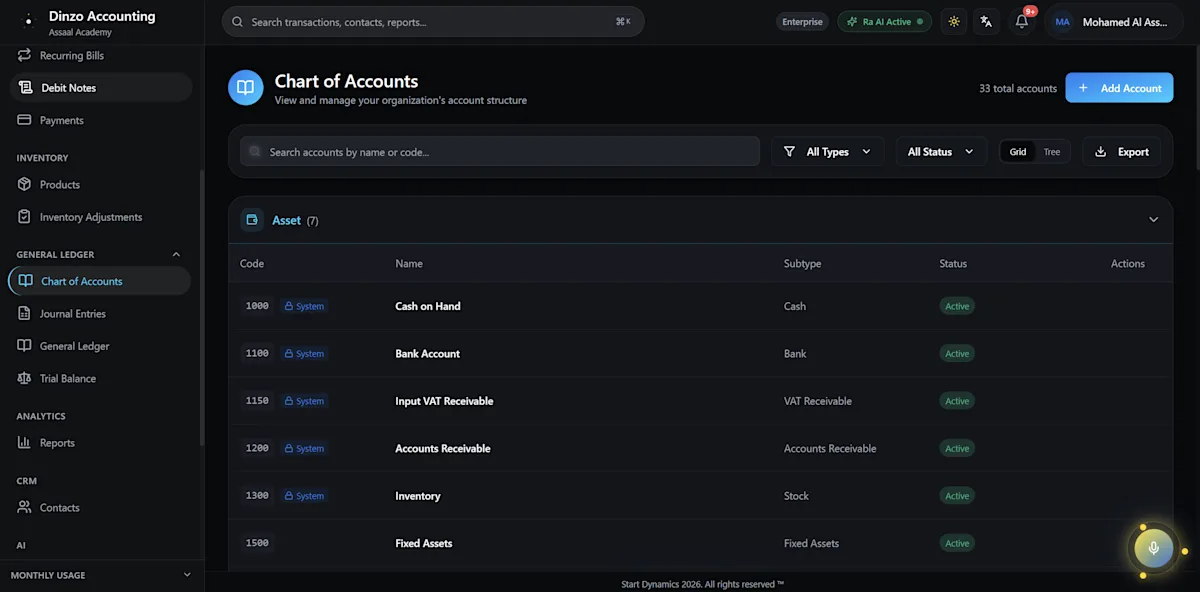Click the Add Account button
This screenshot has width=1200, height=592.
1119,88
